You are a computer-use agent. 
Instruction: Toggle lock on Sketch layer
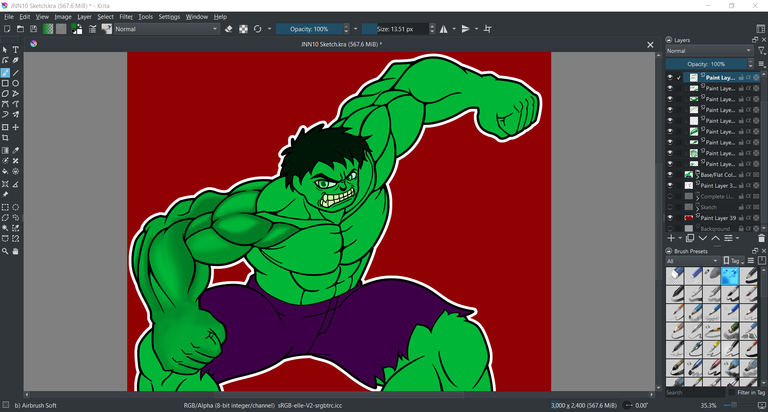(x=741, y=207)
